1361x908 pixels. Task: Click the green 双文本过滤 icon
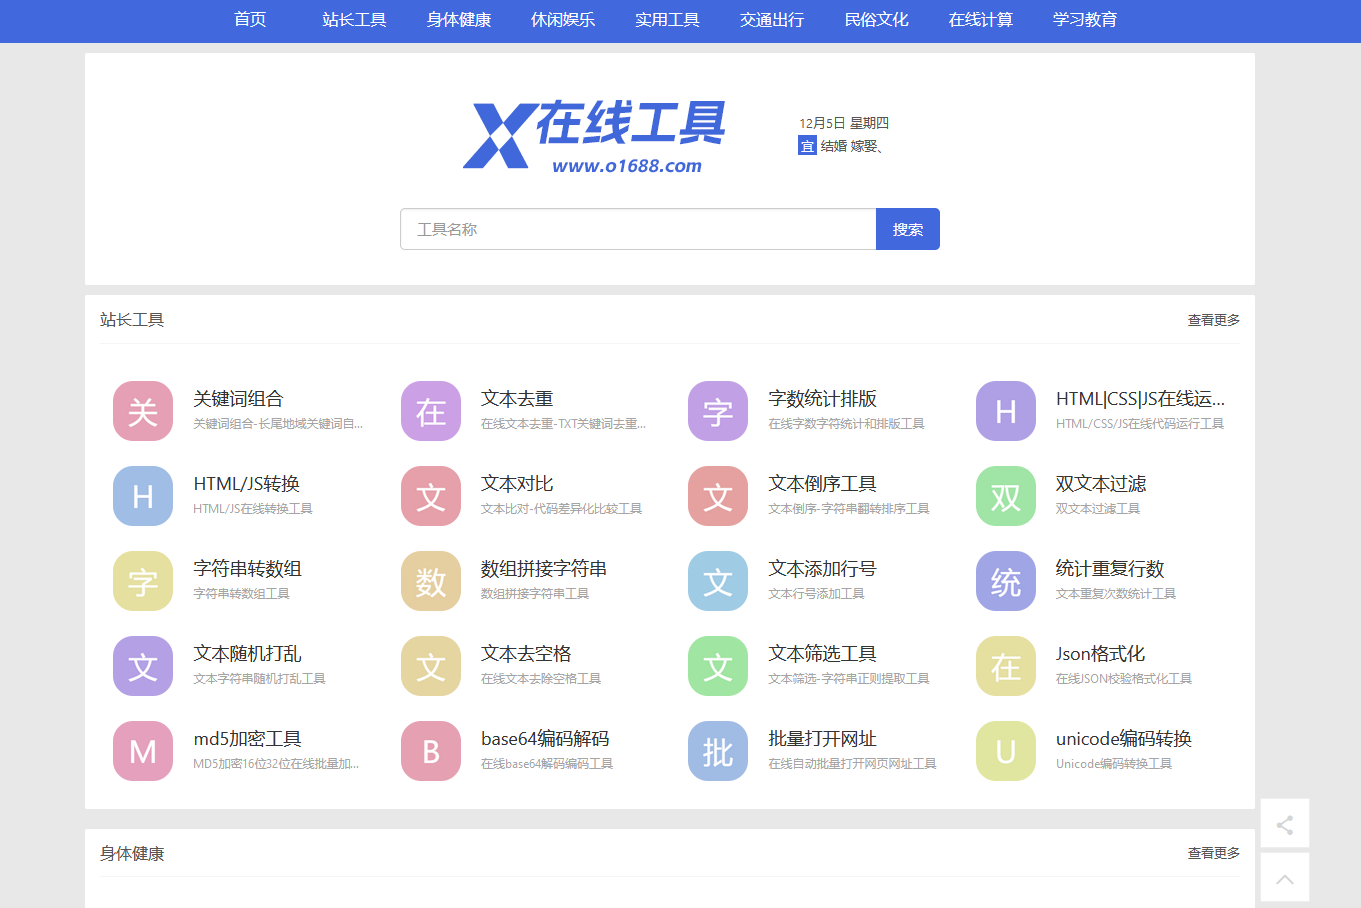tap(1006, 496)
